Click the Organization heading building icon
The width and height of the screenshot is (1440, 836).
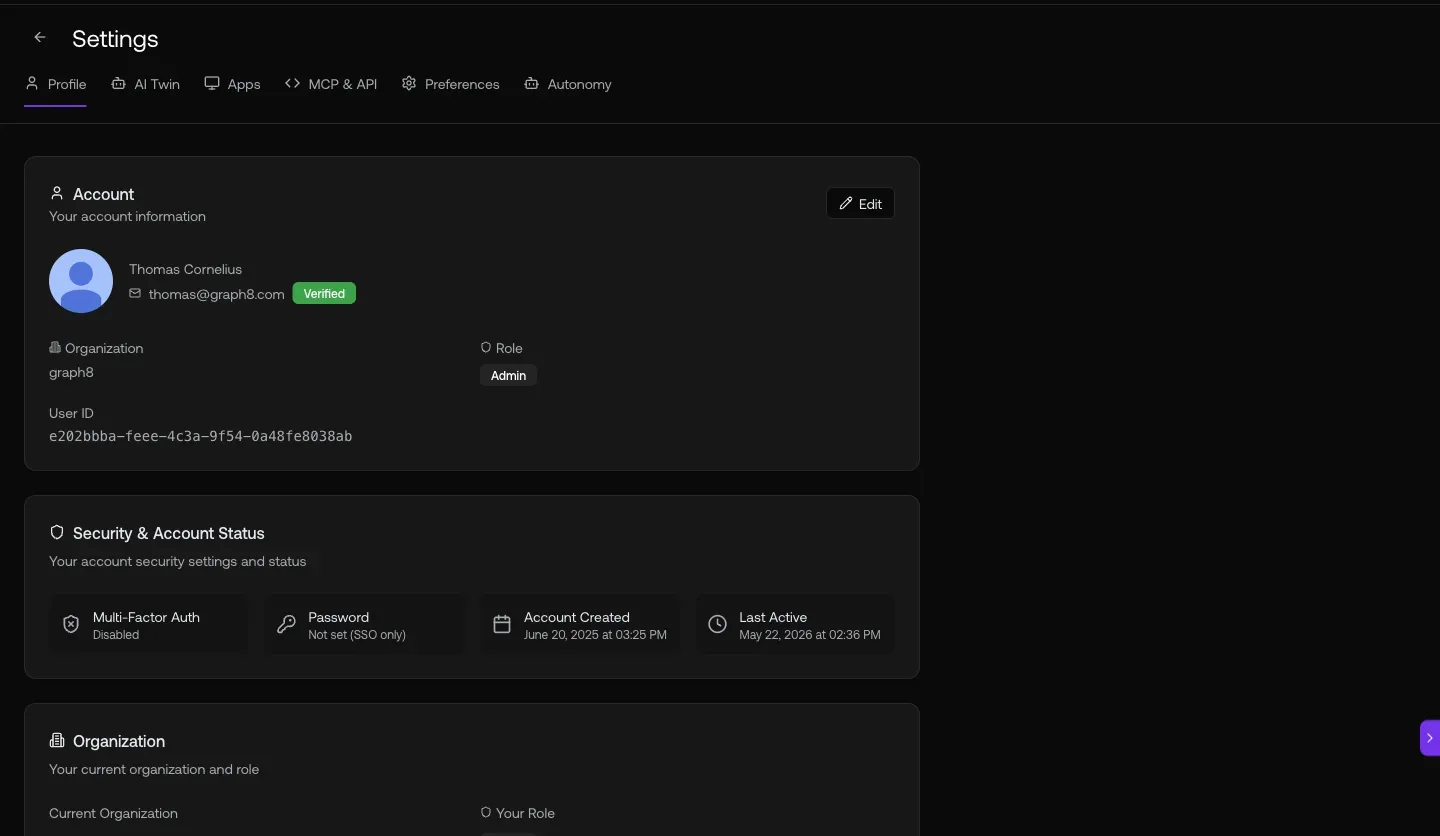[x=57, y=740]
